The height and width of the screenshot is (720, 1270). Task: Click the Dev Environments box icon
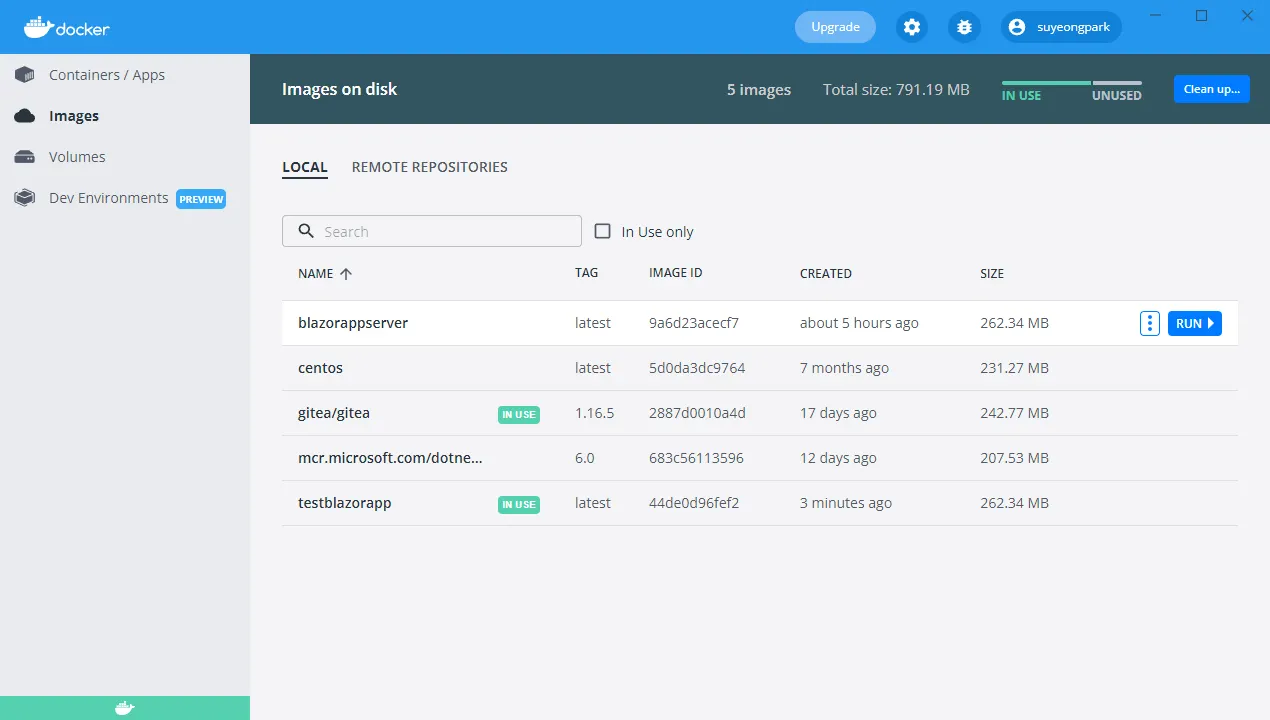coord(25,198)
